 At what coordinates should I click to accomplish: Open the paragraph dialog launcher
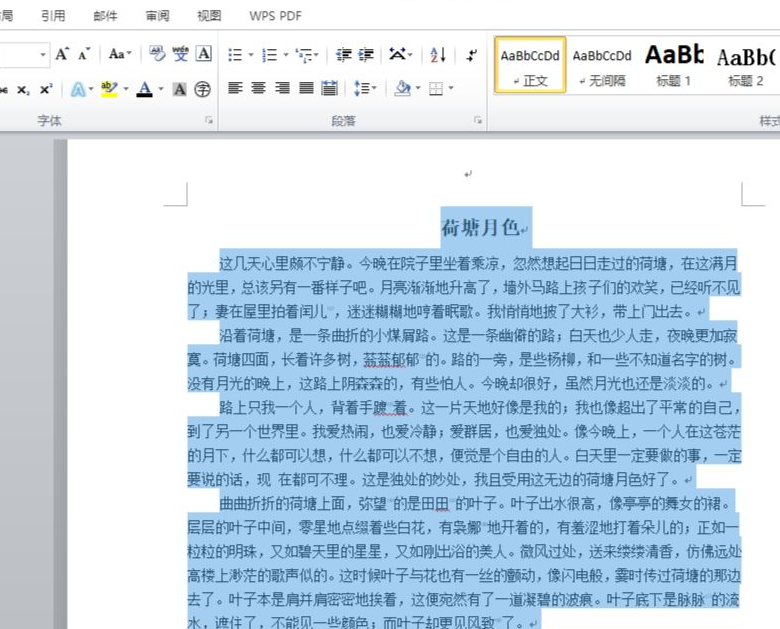click(x=478, y=120)
